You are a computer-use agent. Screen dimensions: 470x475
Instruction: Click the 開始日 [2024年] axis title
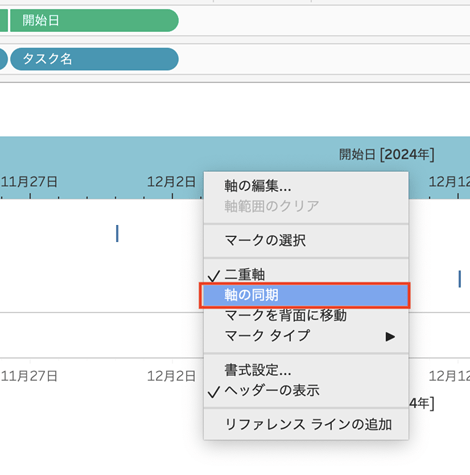point(387,155)
